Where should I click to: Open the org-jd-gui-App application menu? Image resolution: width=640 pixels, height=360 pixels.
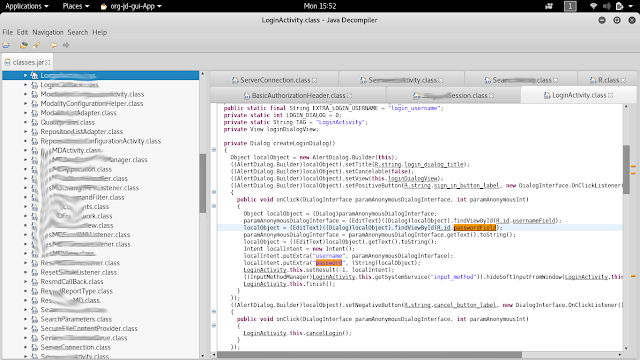point(131,6)
